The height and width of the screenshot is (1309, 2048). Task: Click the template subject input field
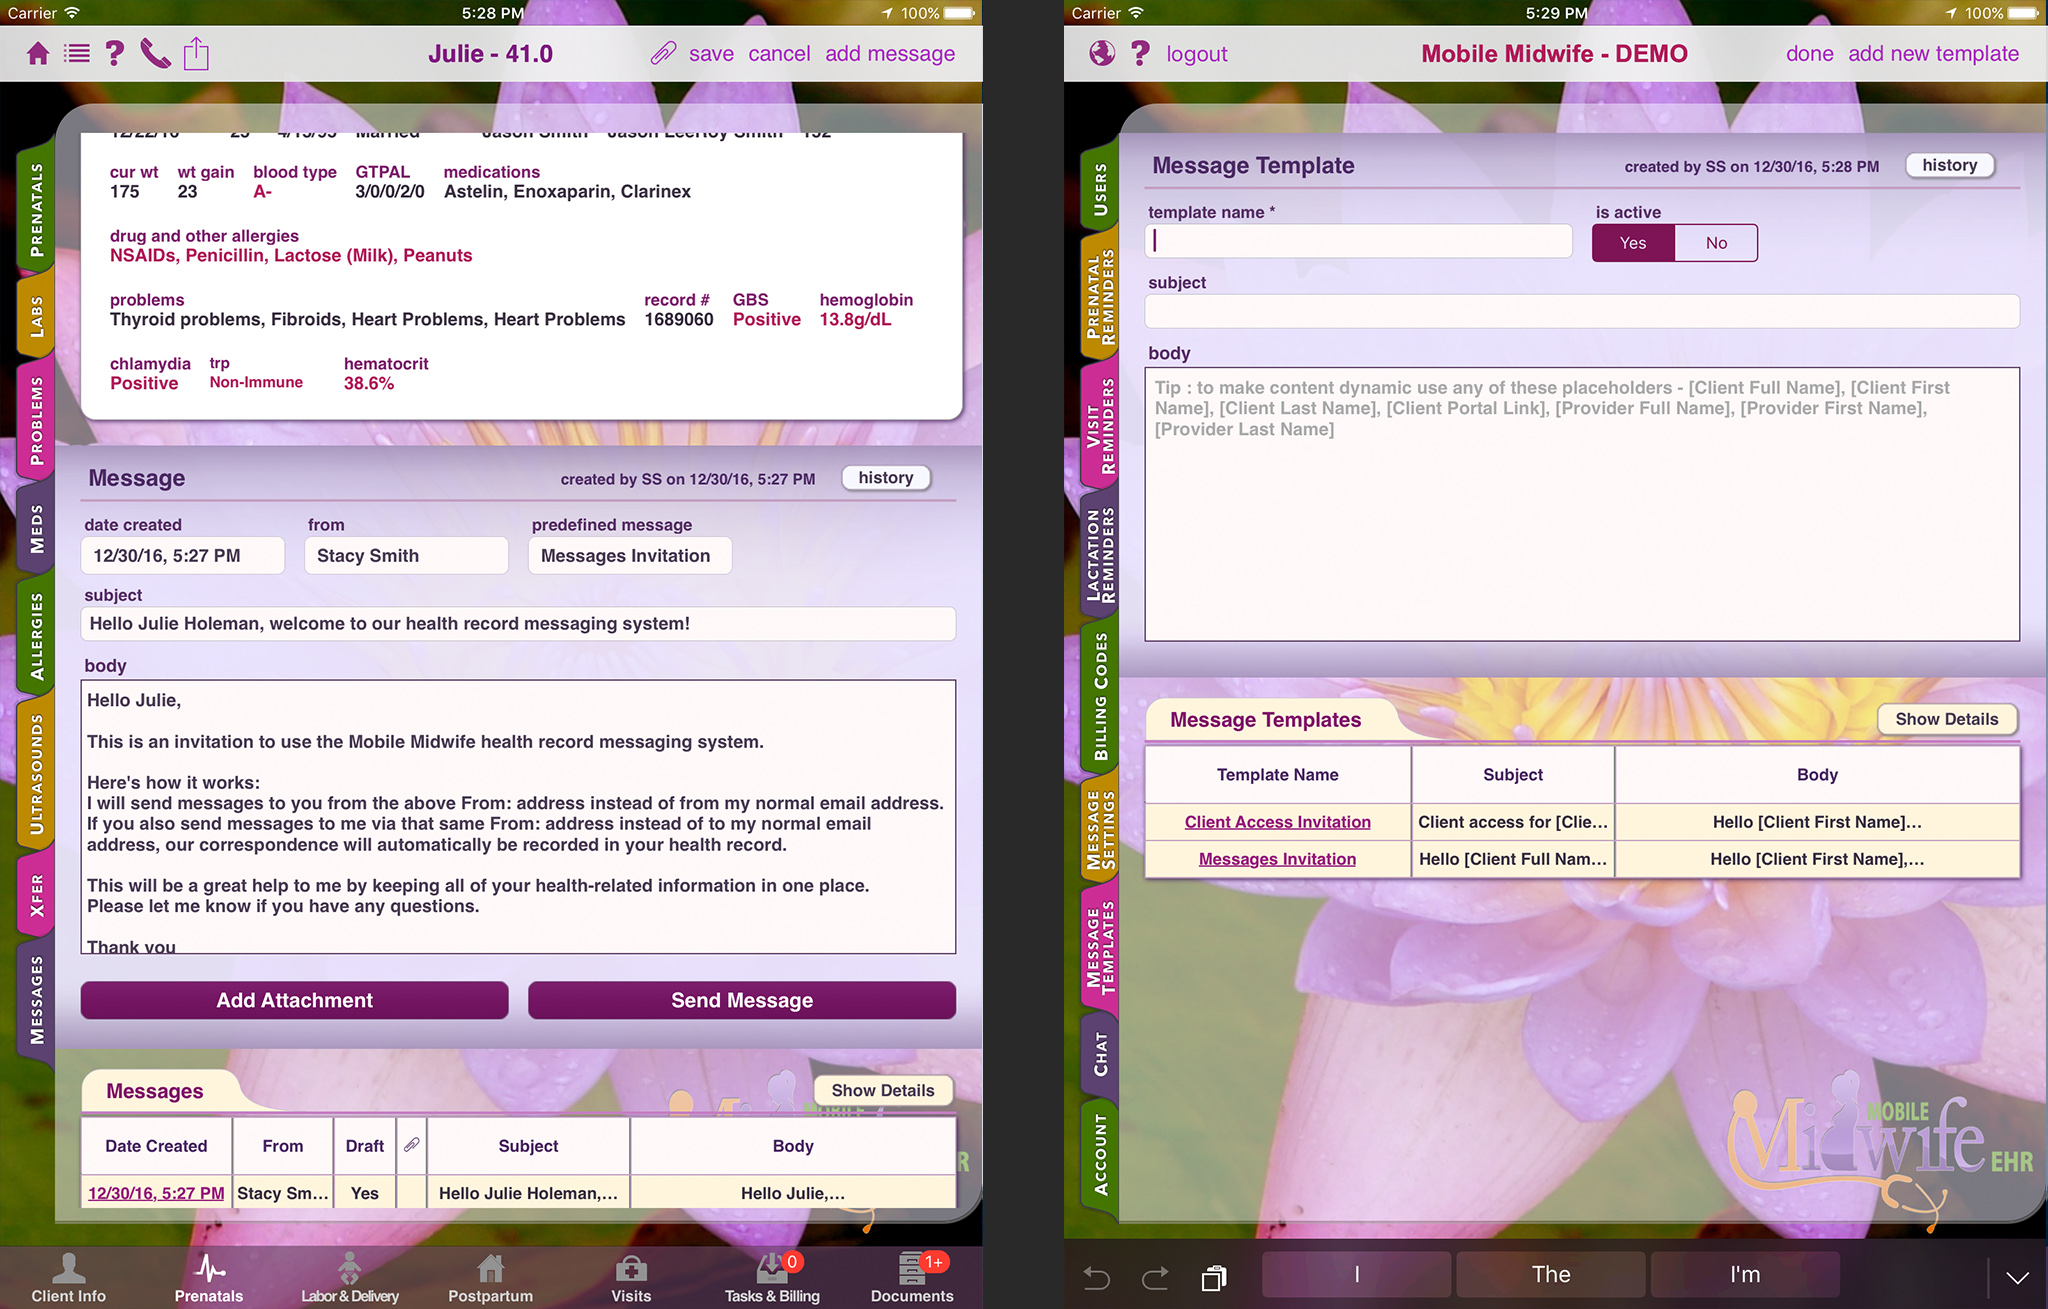1582,311
